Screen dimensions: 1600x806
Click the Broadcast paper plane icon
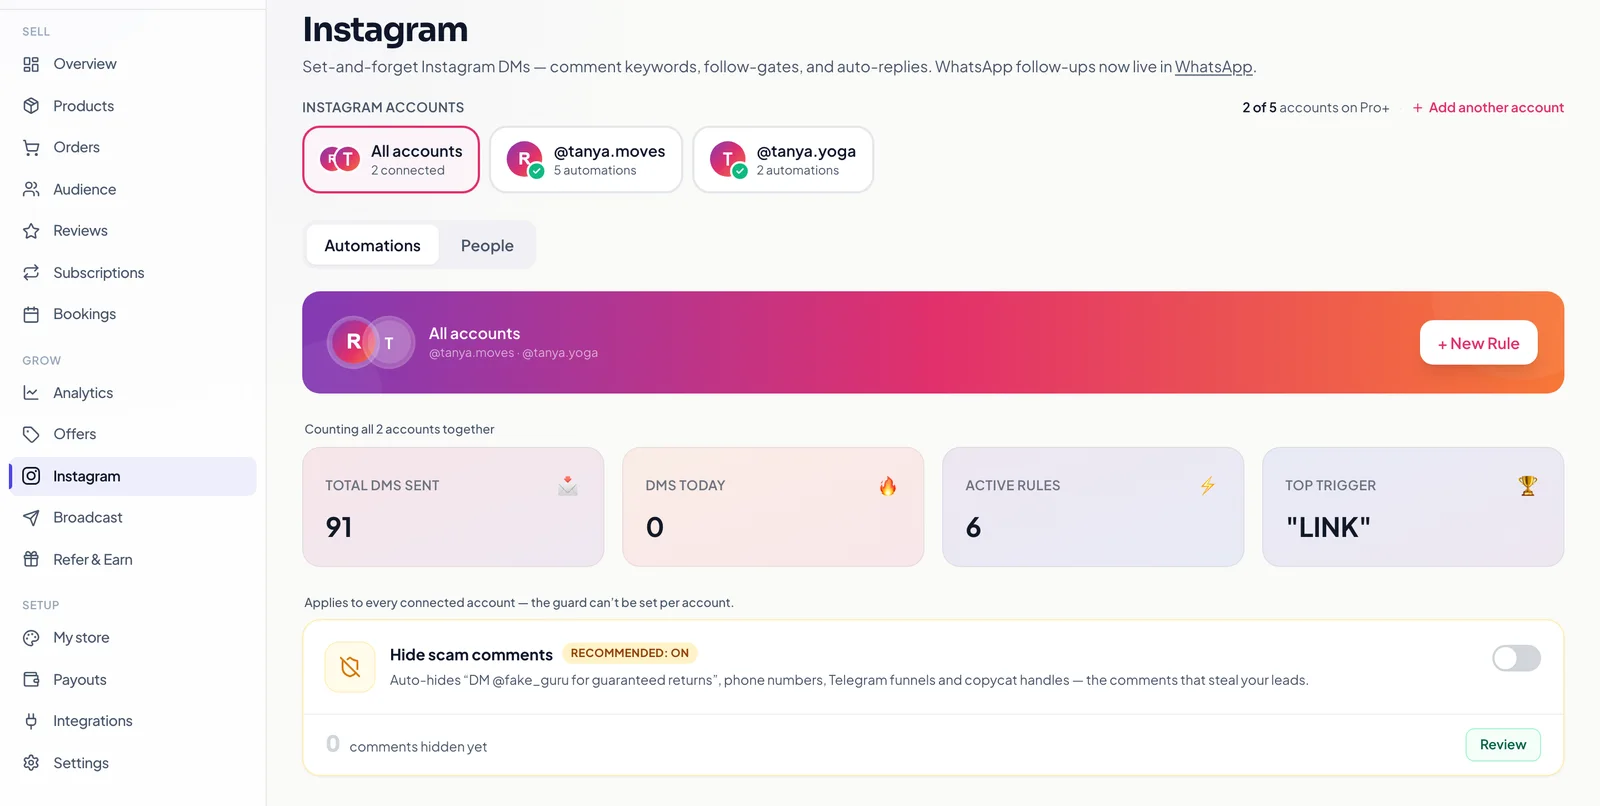pyautogui.click(x=31, y=517)
